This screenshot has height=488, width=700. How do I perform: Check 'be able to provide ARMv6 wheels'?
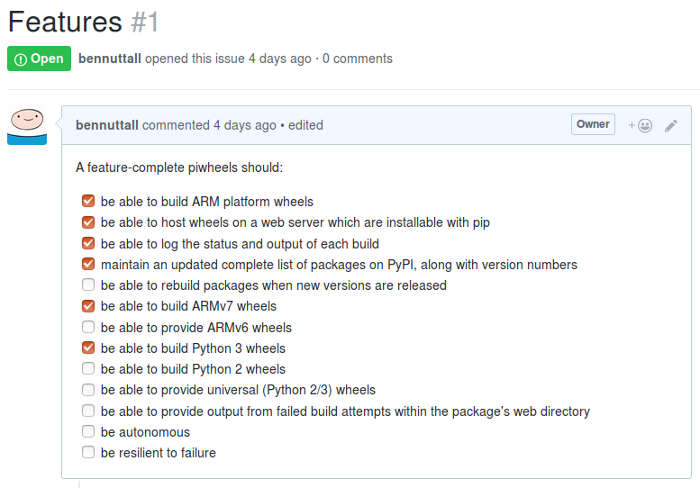(x=88, y=327)
